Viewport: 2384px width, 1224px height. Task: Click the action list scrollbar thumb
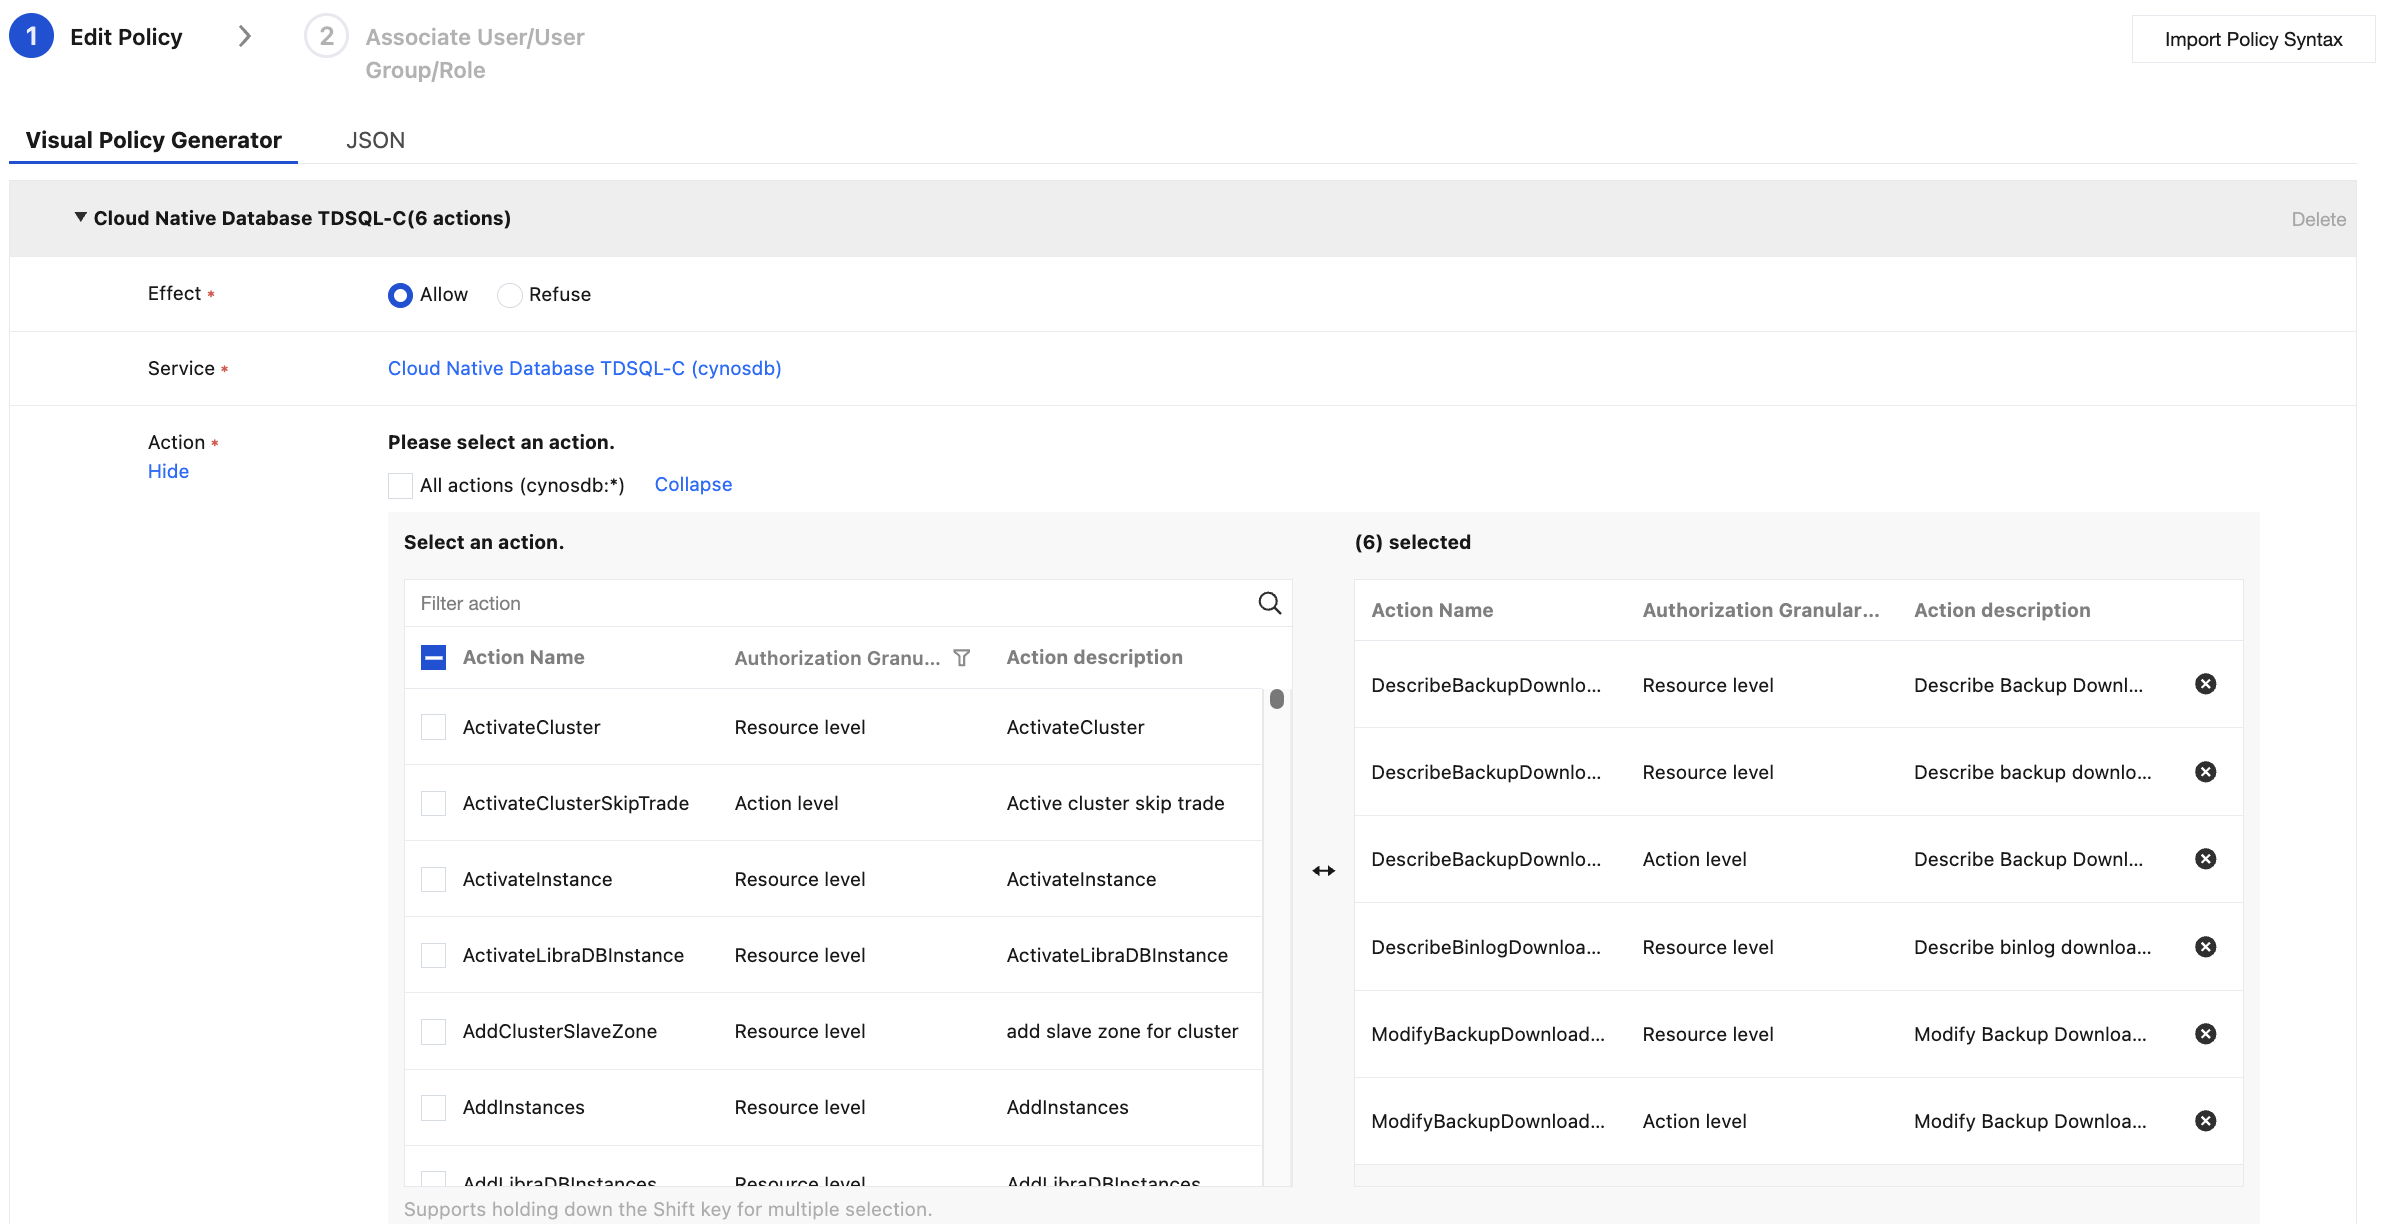[x=1276, y=700]
